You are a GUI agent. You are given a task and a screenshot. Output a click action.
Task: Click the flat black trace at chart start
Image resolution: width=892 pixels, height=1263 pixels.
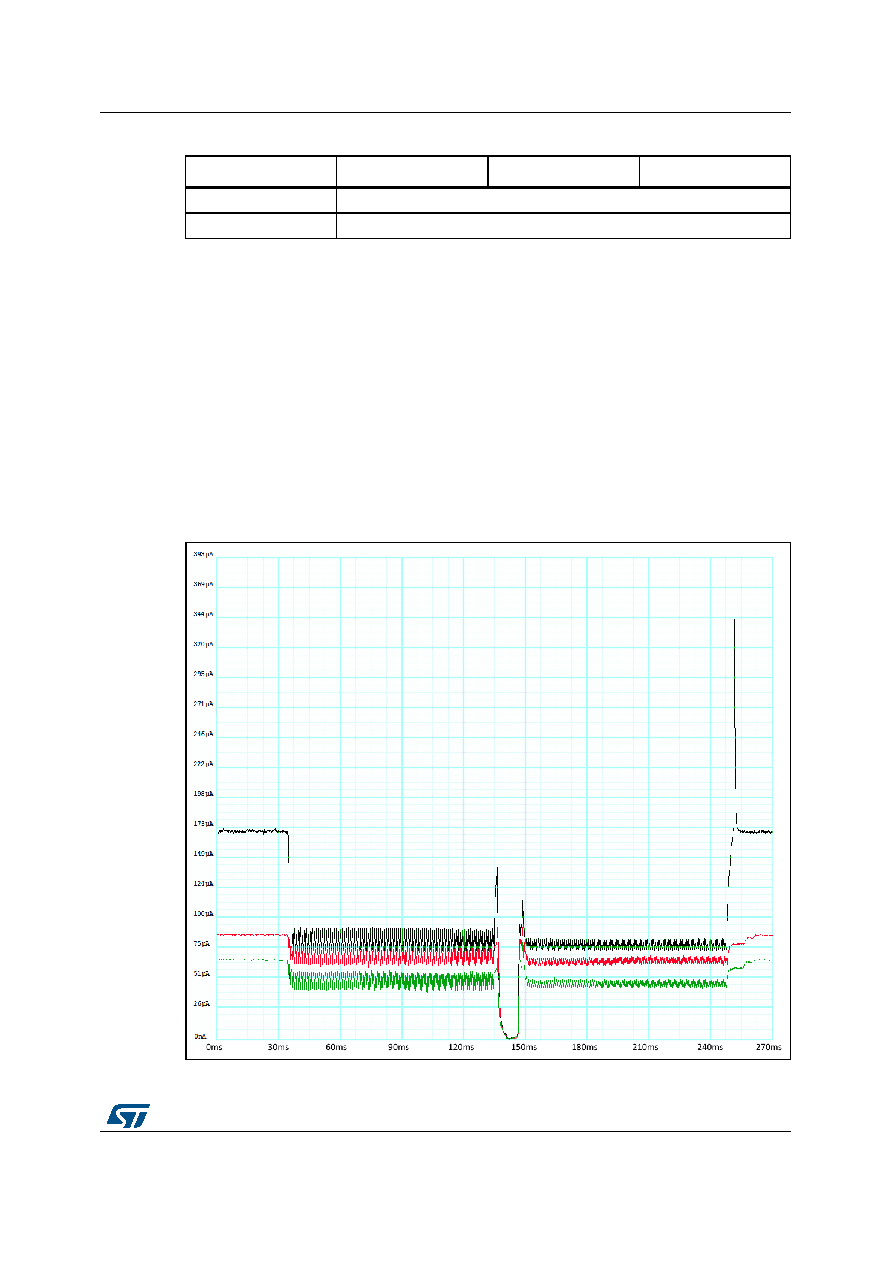[253, 831]
